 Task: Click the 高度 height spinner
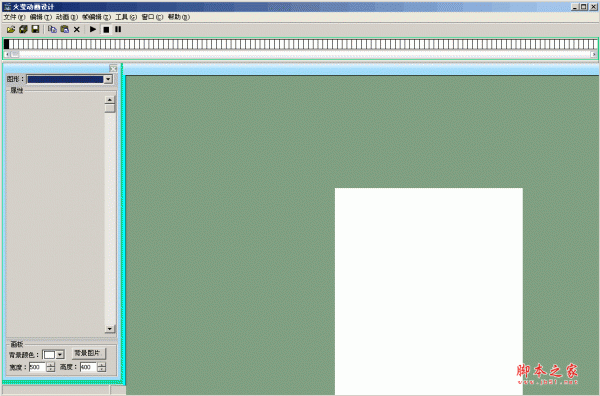[x=101, y=367]
